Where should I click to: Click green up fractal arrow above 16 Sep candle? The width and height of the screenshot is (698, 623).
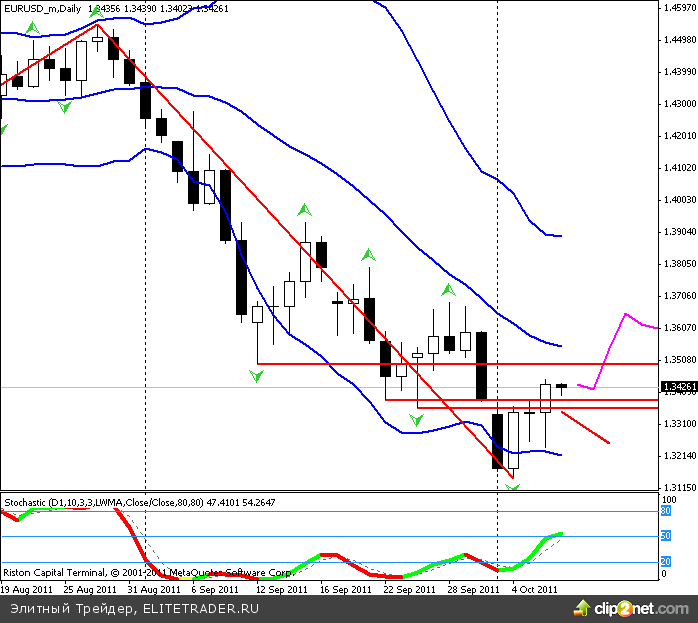click(x=304, y=210)
